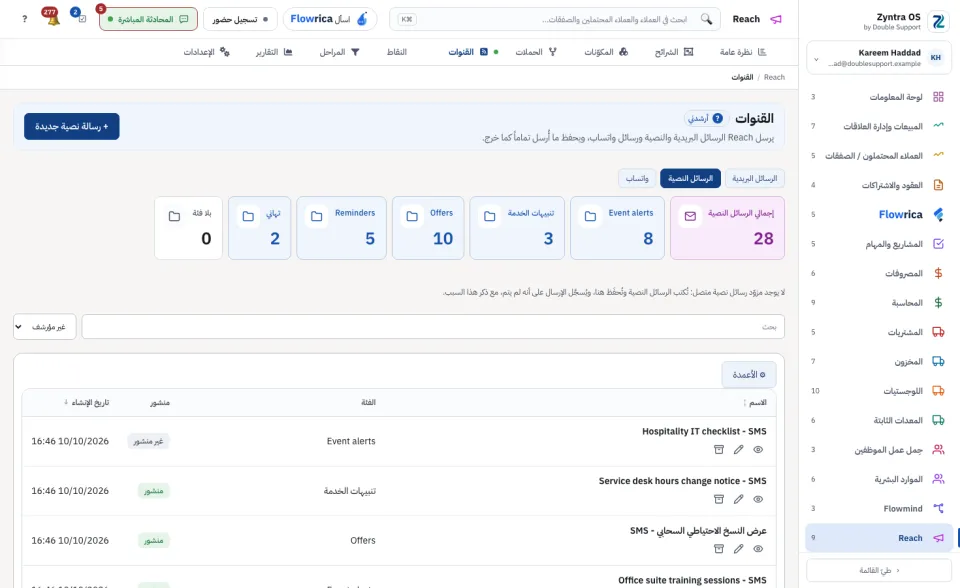Sort by تاريخ الإنشاء column
Image resolution: width=960 pixels, height=588 pixels.
[86, 402]
